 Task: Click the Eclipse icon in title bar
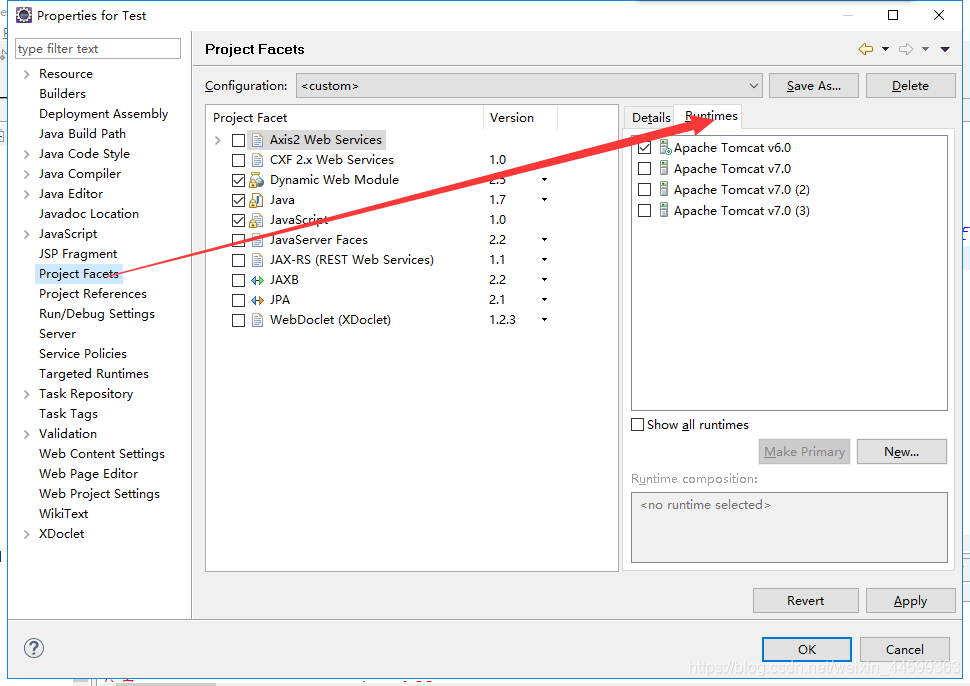tap(24, 15)
